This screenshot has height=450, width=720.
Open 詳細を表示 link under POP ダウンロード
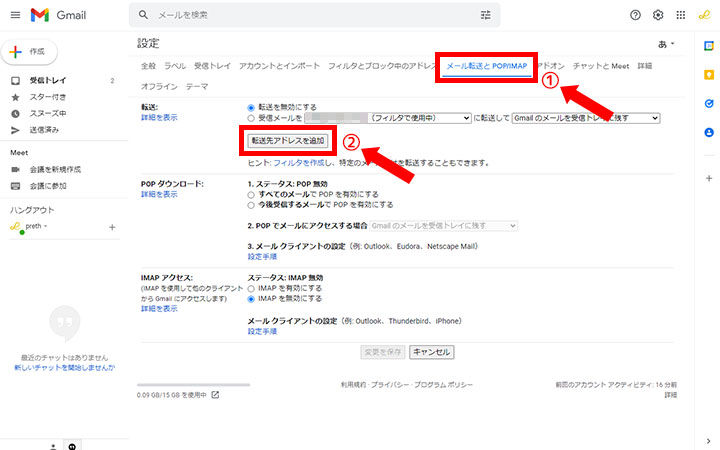[159, 195]
